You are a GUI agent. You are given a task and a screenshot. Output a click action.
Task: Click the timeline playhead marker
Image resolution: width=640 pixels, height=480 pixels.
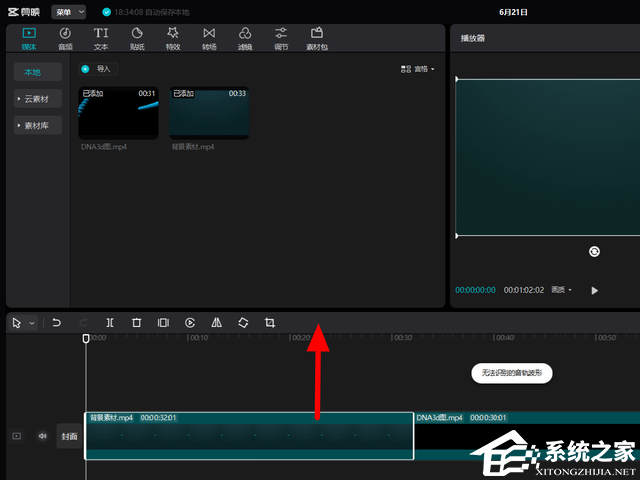(86, 338)
